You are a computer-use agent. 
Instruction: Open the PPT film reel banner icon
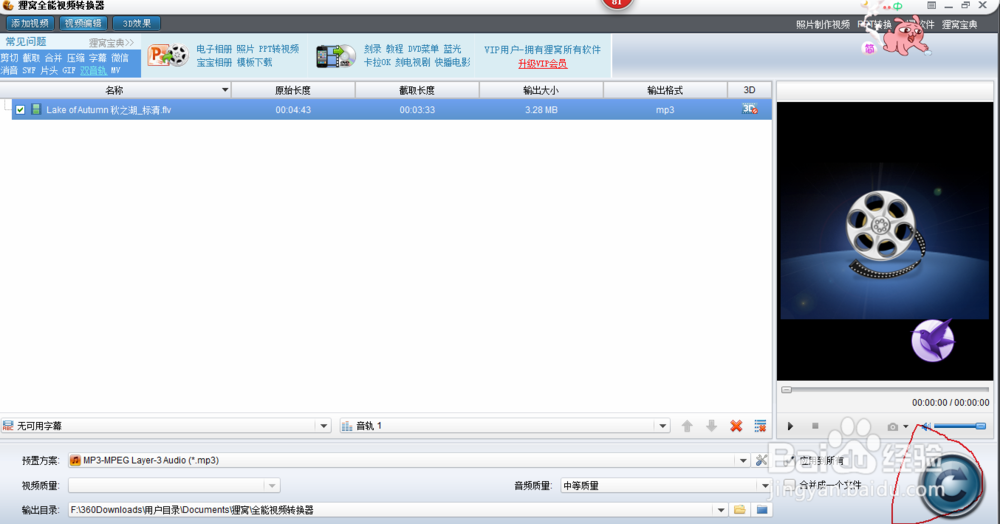coord(168,55)
